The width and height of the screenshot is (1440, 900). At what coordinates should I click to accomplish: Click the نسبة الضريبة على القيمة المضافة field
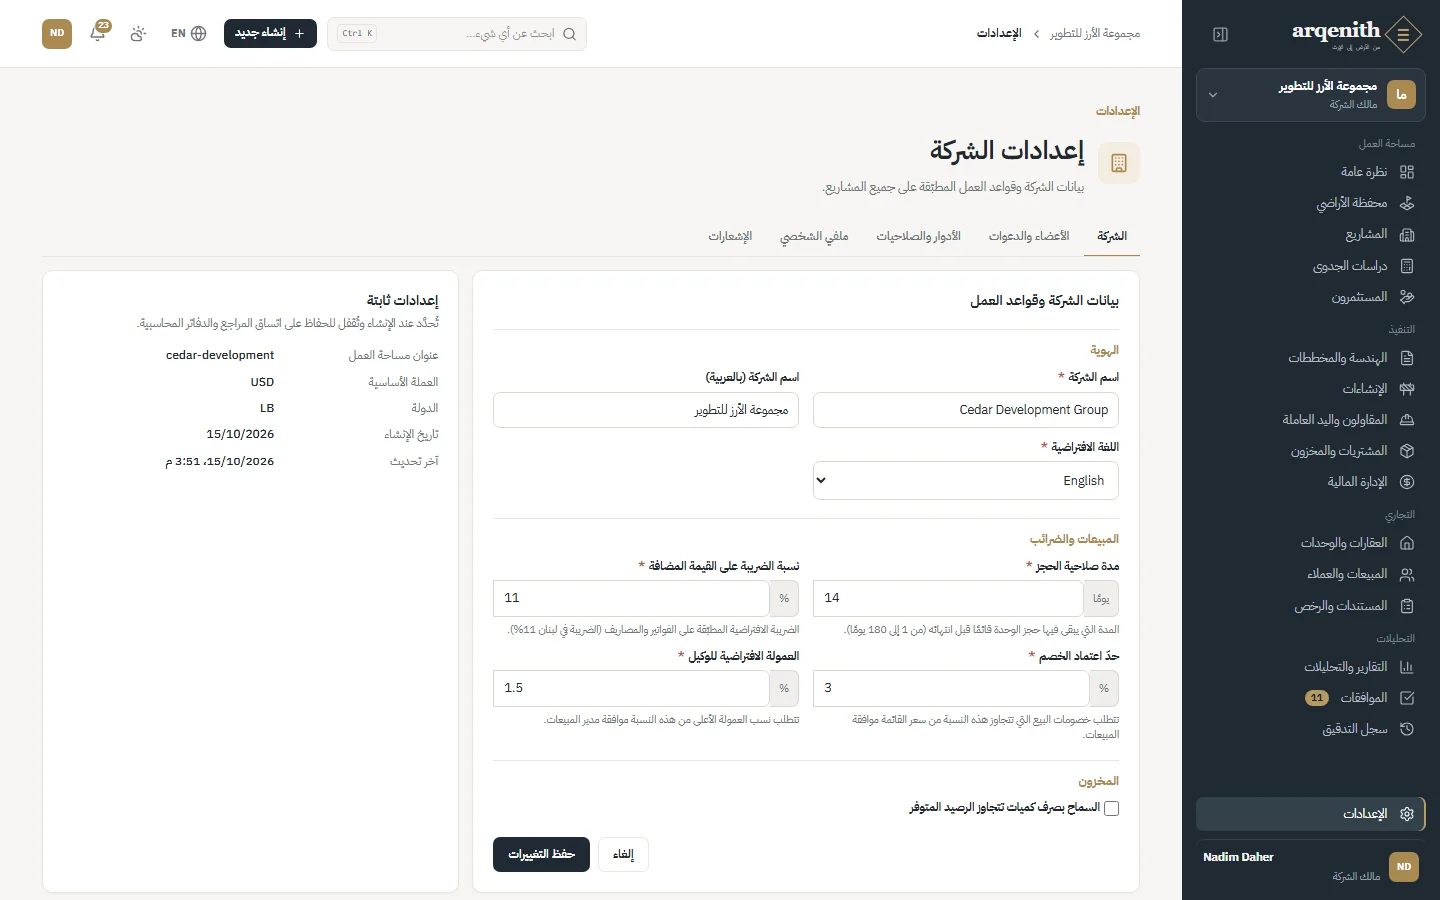[631, 598]
